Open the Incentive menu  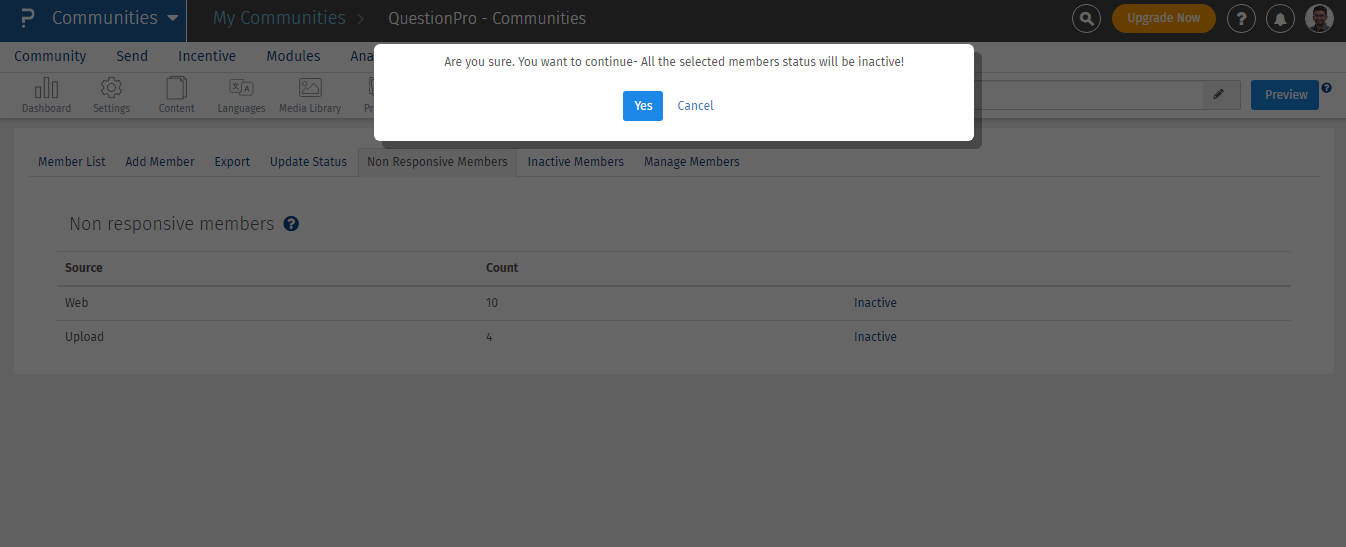tap(207, 56)
